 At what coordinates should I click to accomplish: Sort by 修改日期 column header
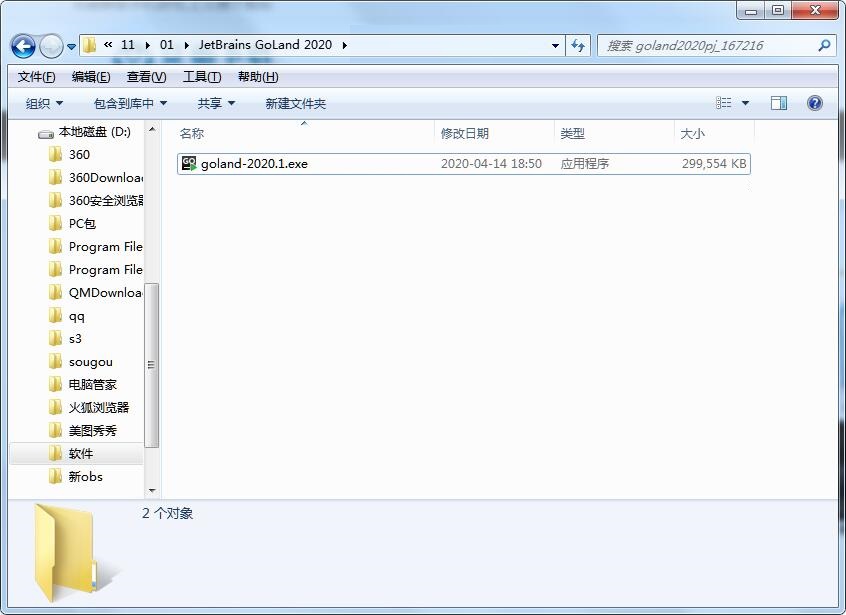click(494, 133)
